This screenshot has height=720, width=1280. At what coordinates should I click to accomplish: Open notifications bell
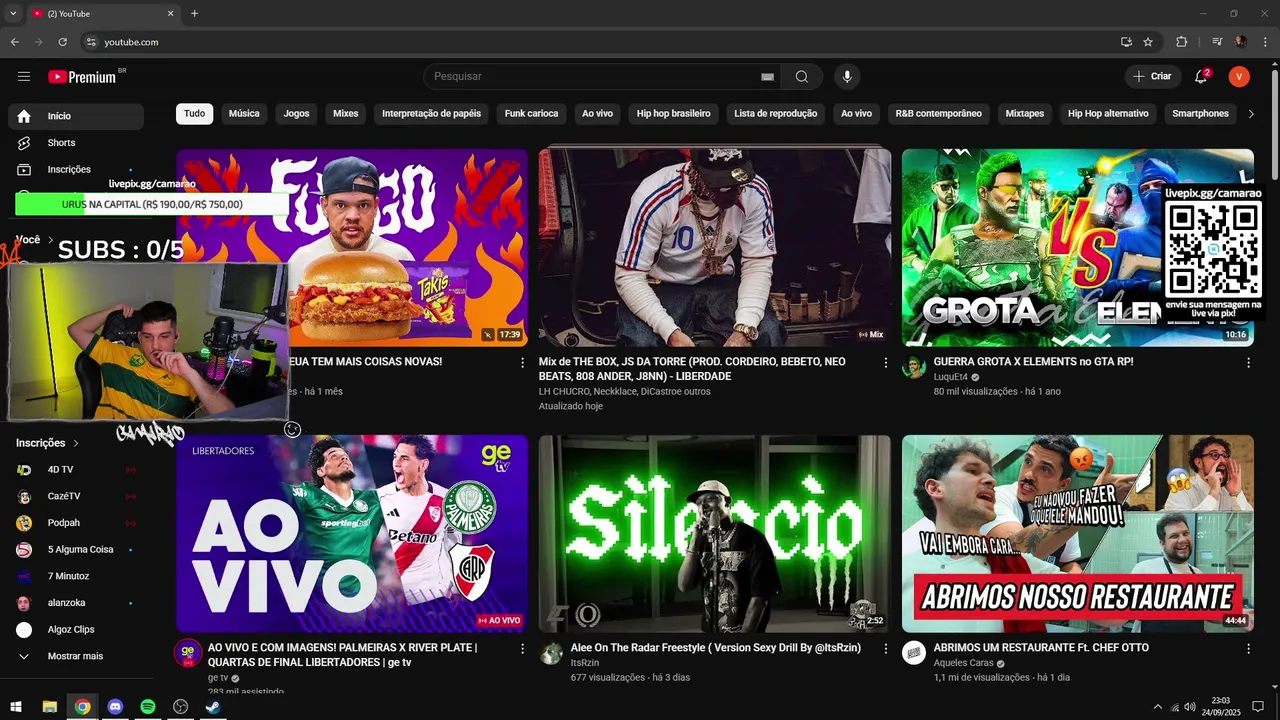pyautogui.click(x=1201, y=76)
